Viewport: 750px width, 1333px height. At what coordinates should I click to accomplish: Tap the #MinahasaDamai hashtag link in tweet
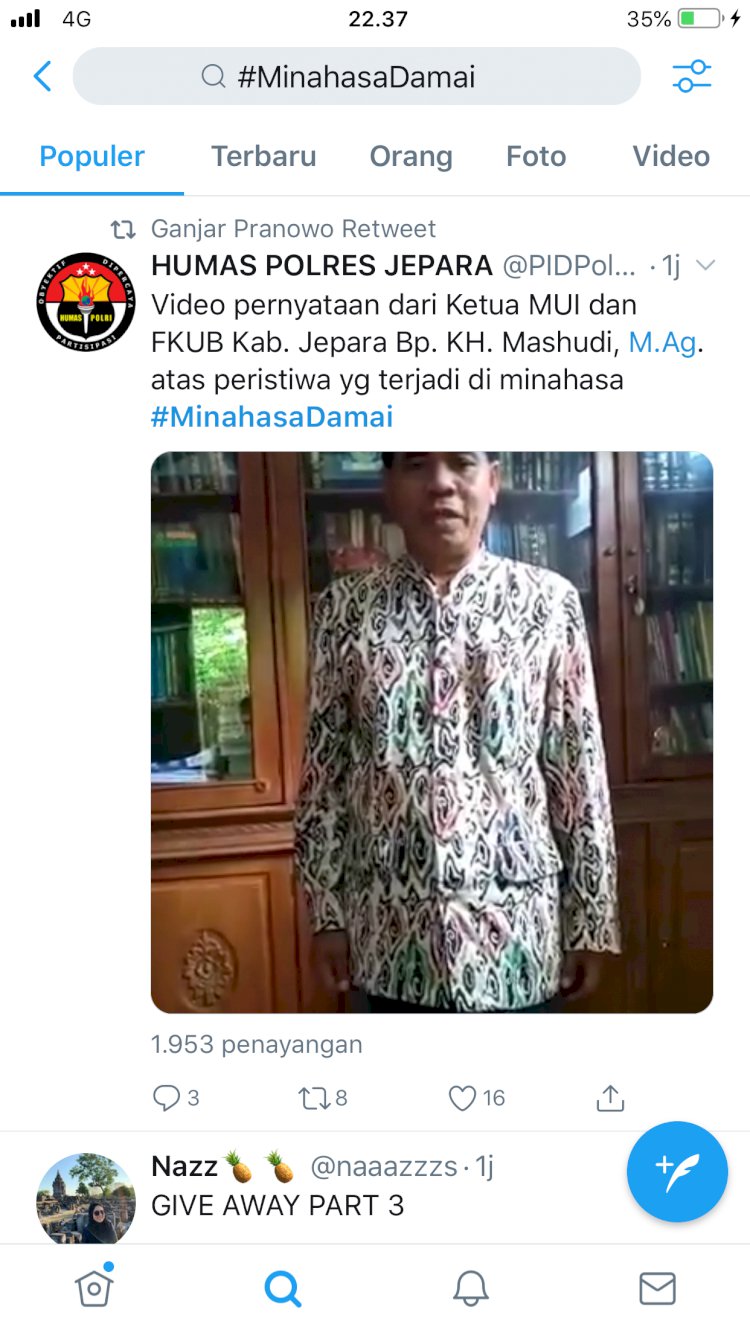[272, 417]
